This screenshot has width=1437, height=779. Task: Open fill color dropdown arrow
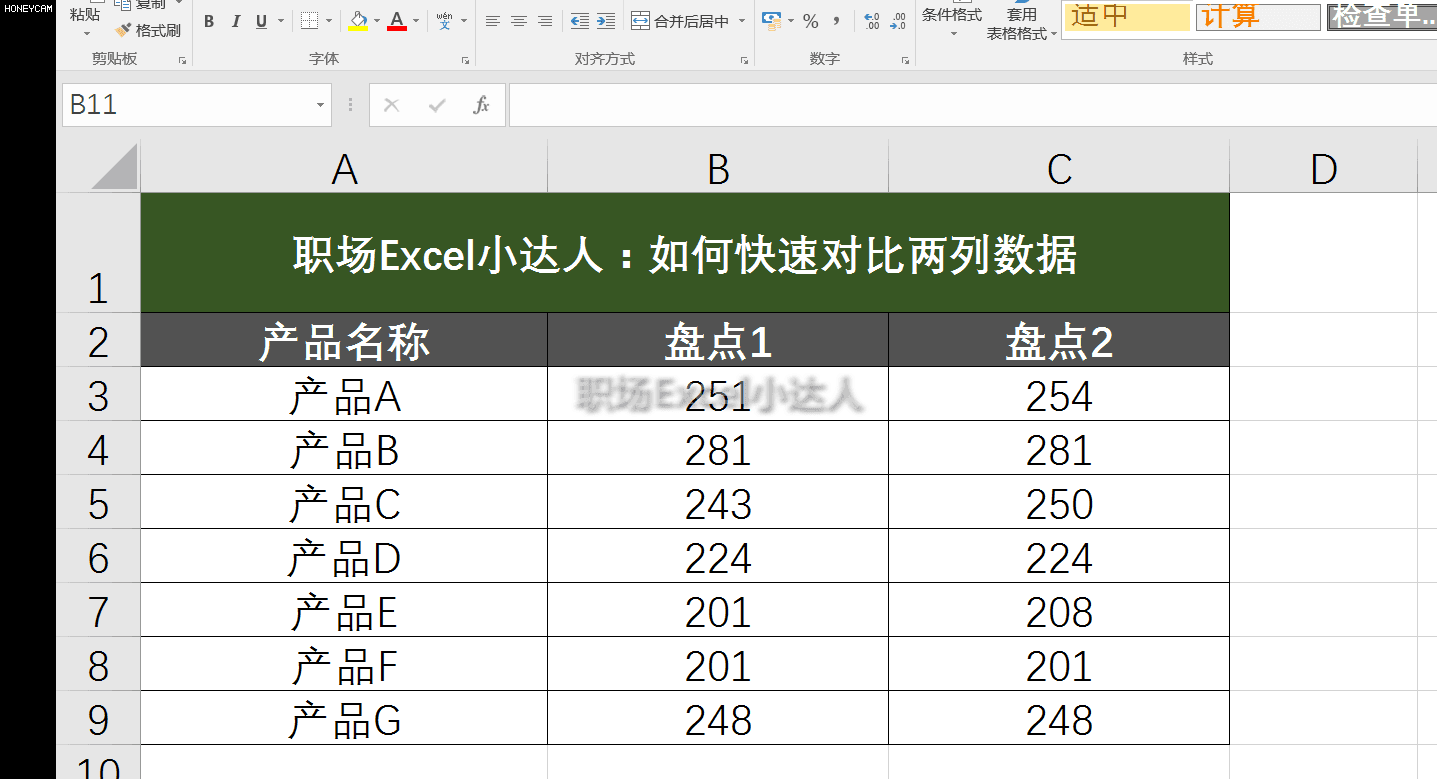coord(377,21)
